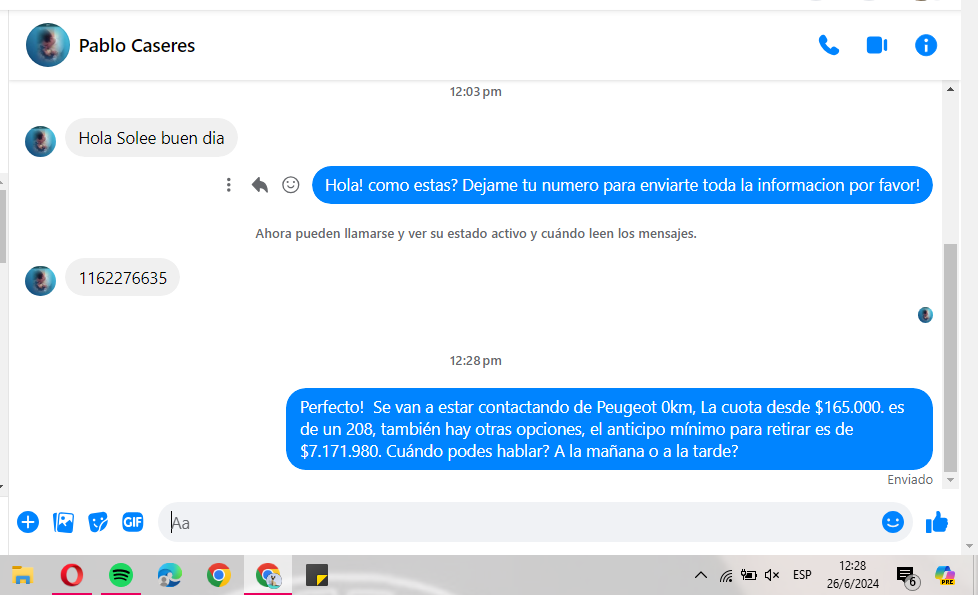Switch ESP keyboard language
Viewport: 978px width, 595px height.
802,575
